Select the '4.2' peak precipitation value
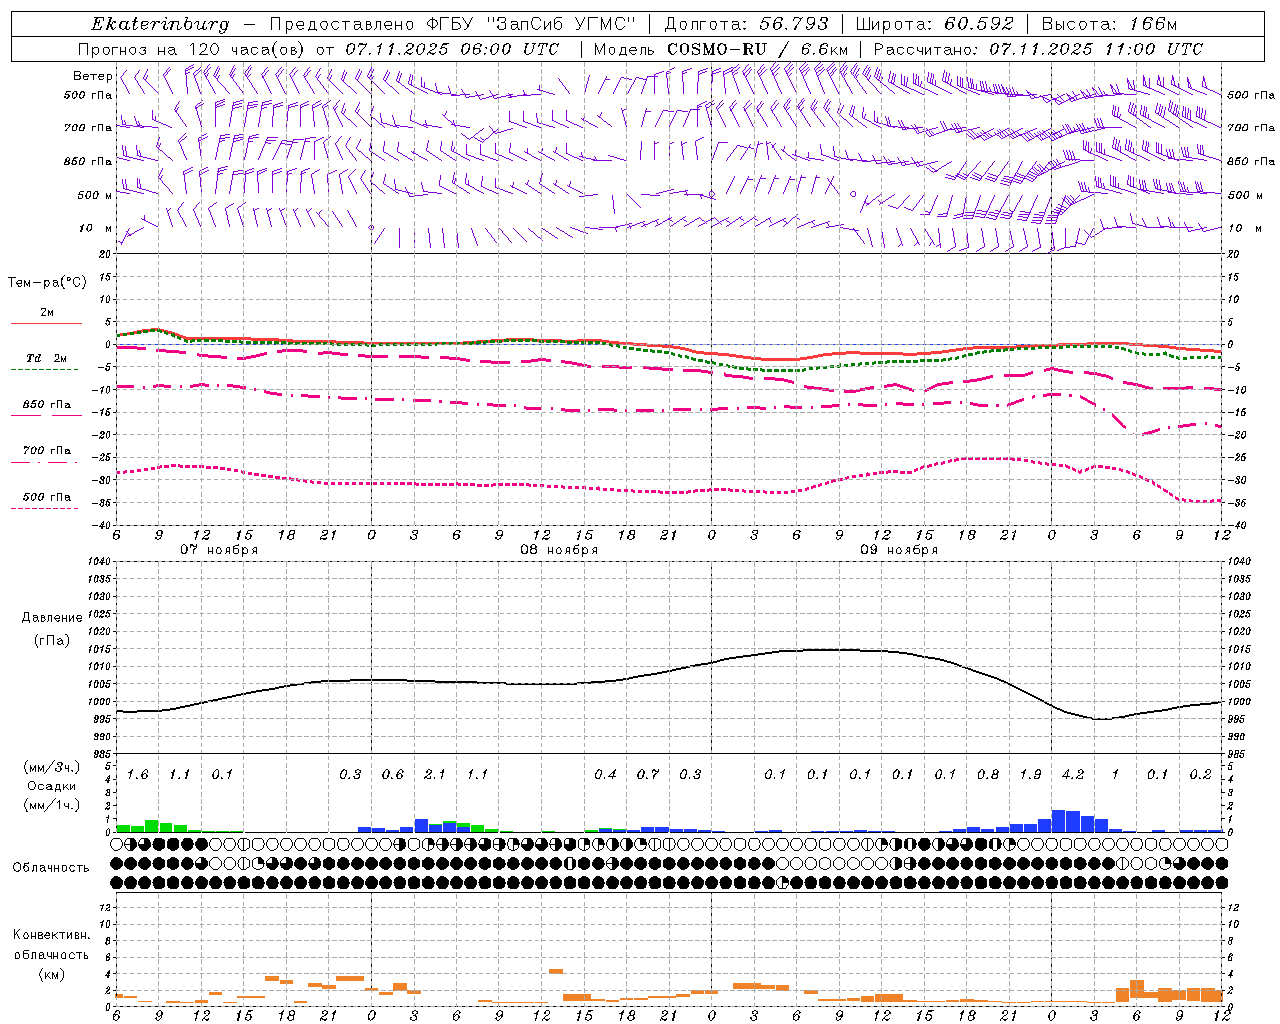 (x=1073, y=775)
